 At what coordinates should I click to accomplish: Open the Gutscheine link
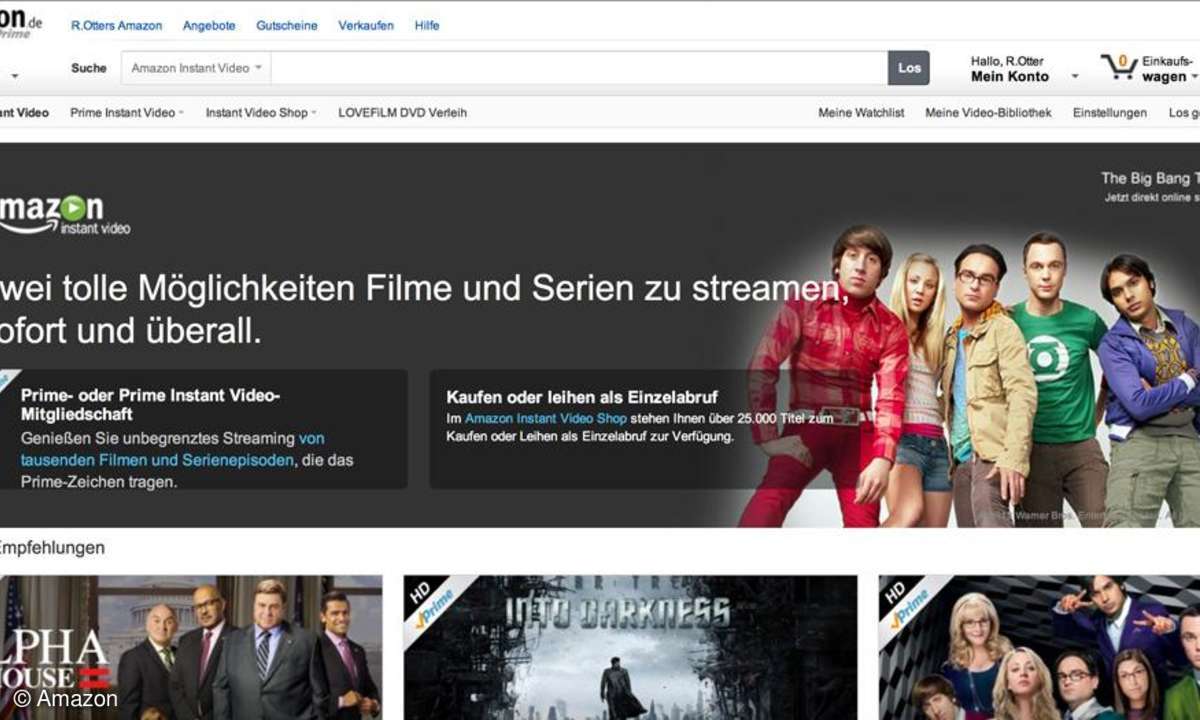[287, 26]
